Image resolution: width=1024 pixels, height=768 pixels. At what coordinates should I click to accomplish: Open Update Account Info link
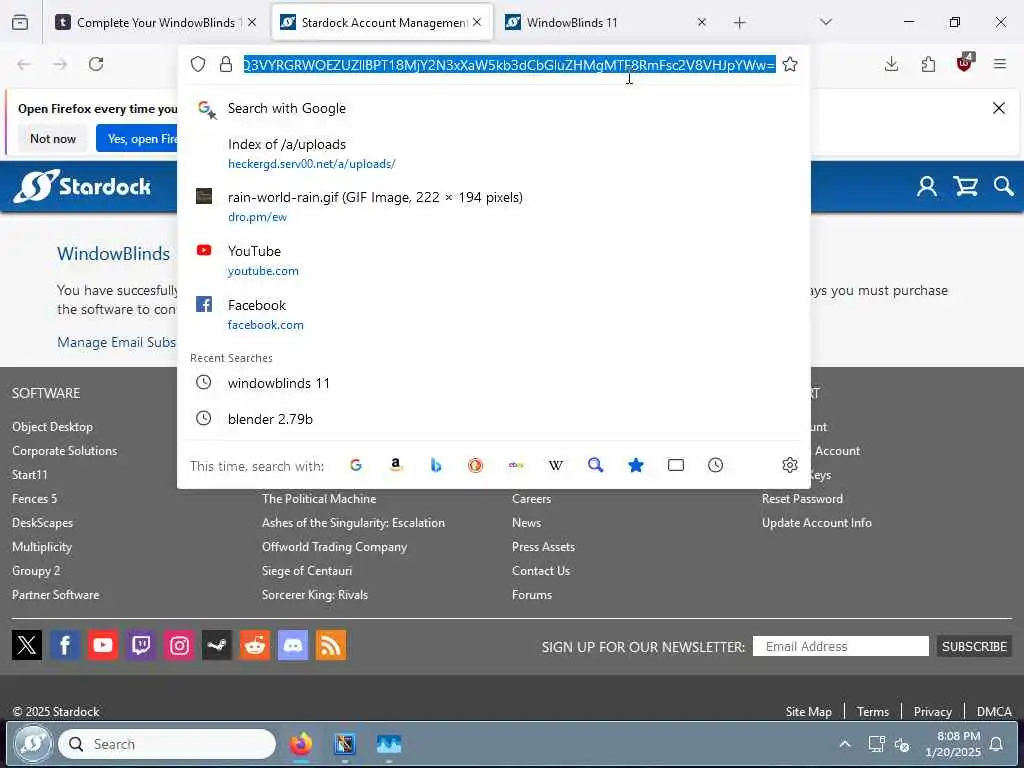[816, 522]
